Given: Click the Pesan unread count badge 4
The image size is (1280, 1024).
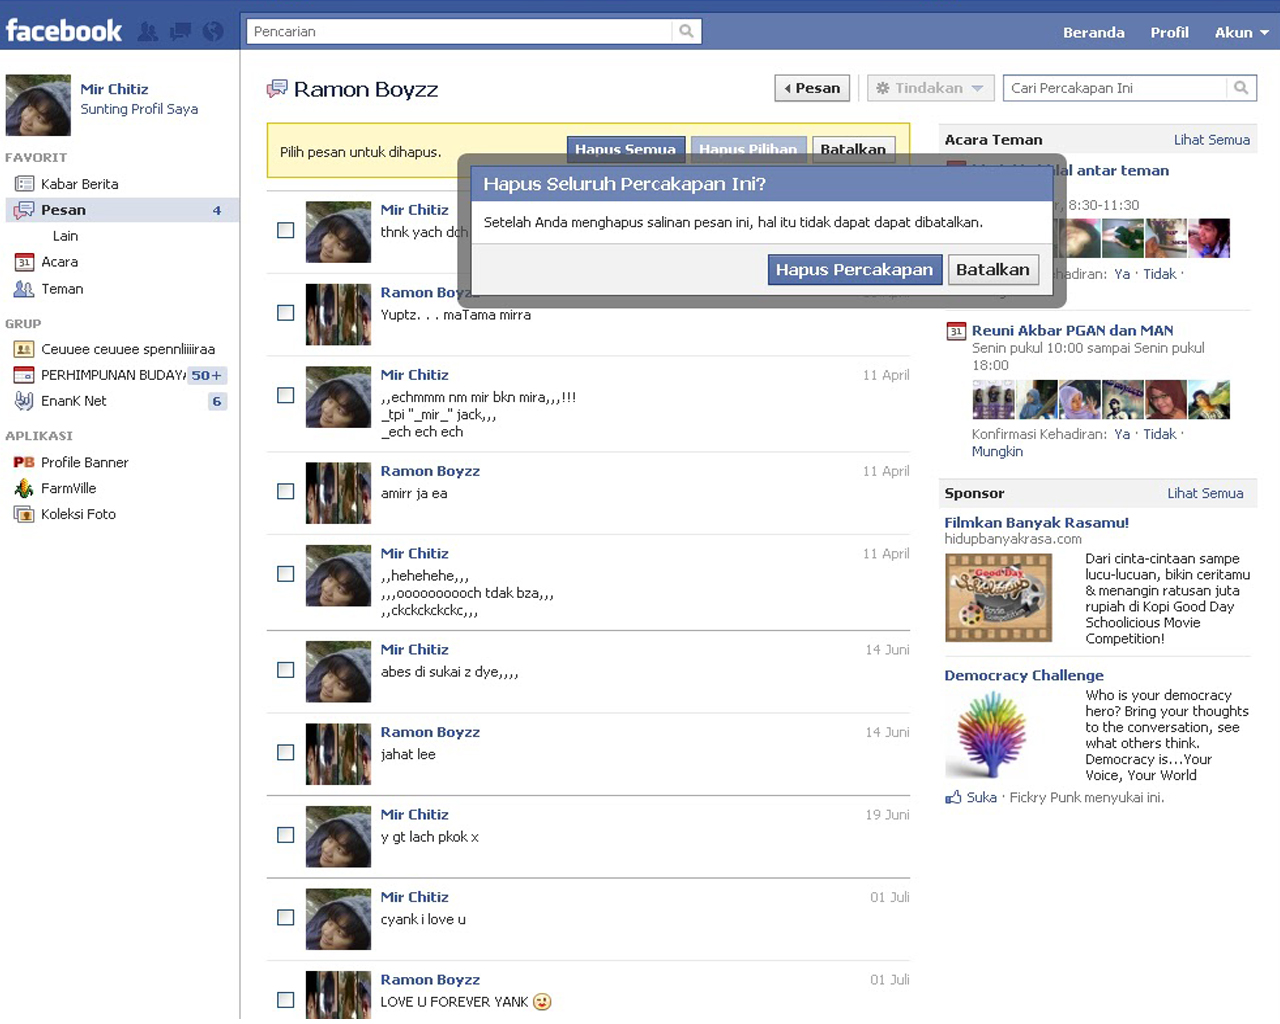Looking at the screenshot, I should [217, 210].
